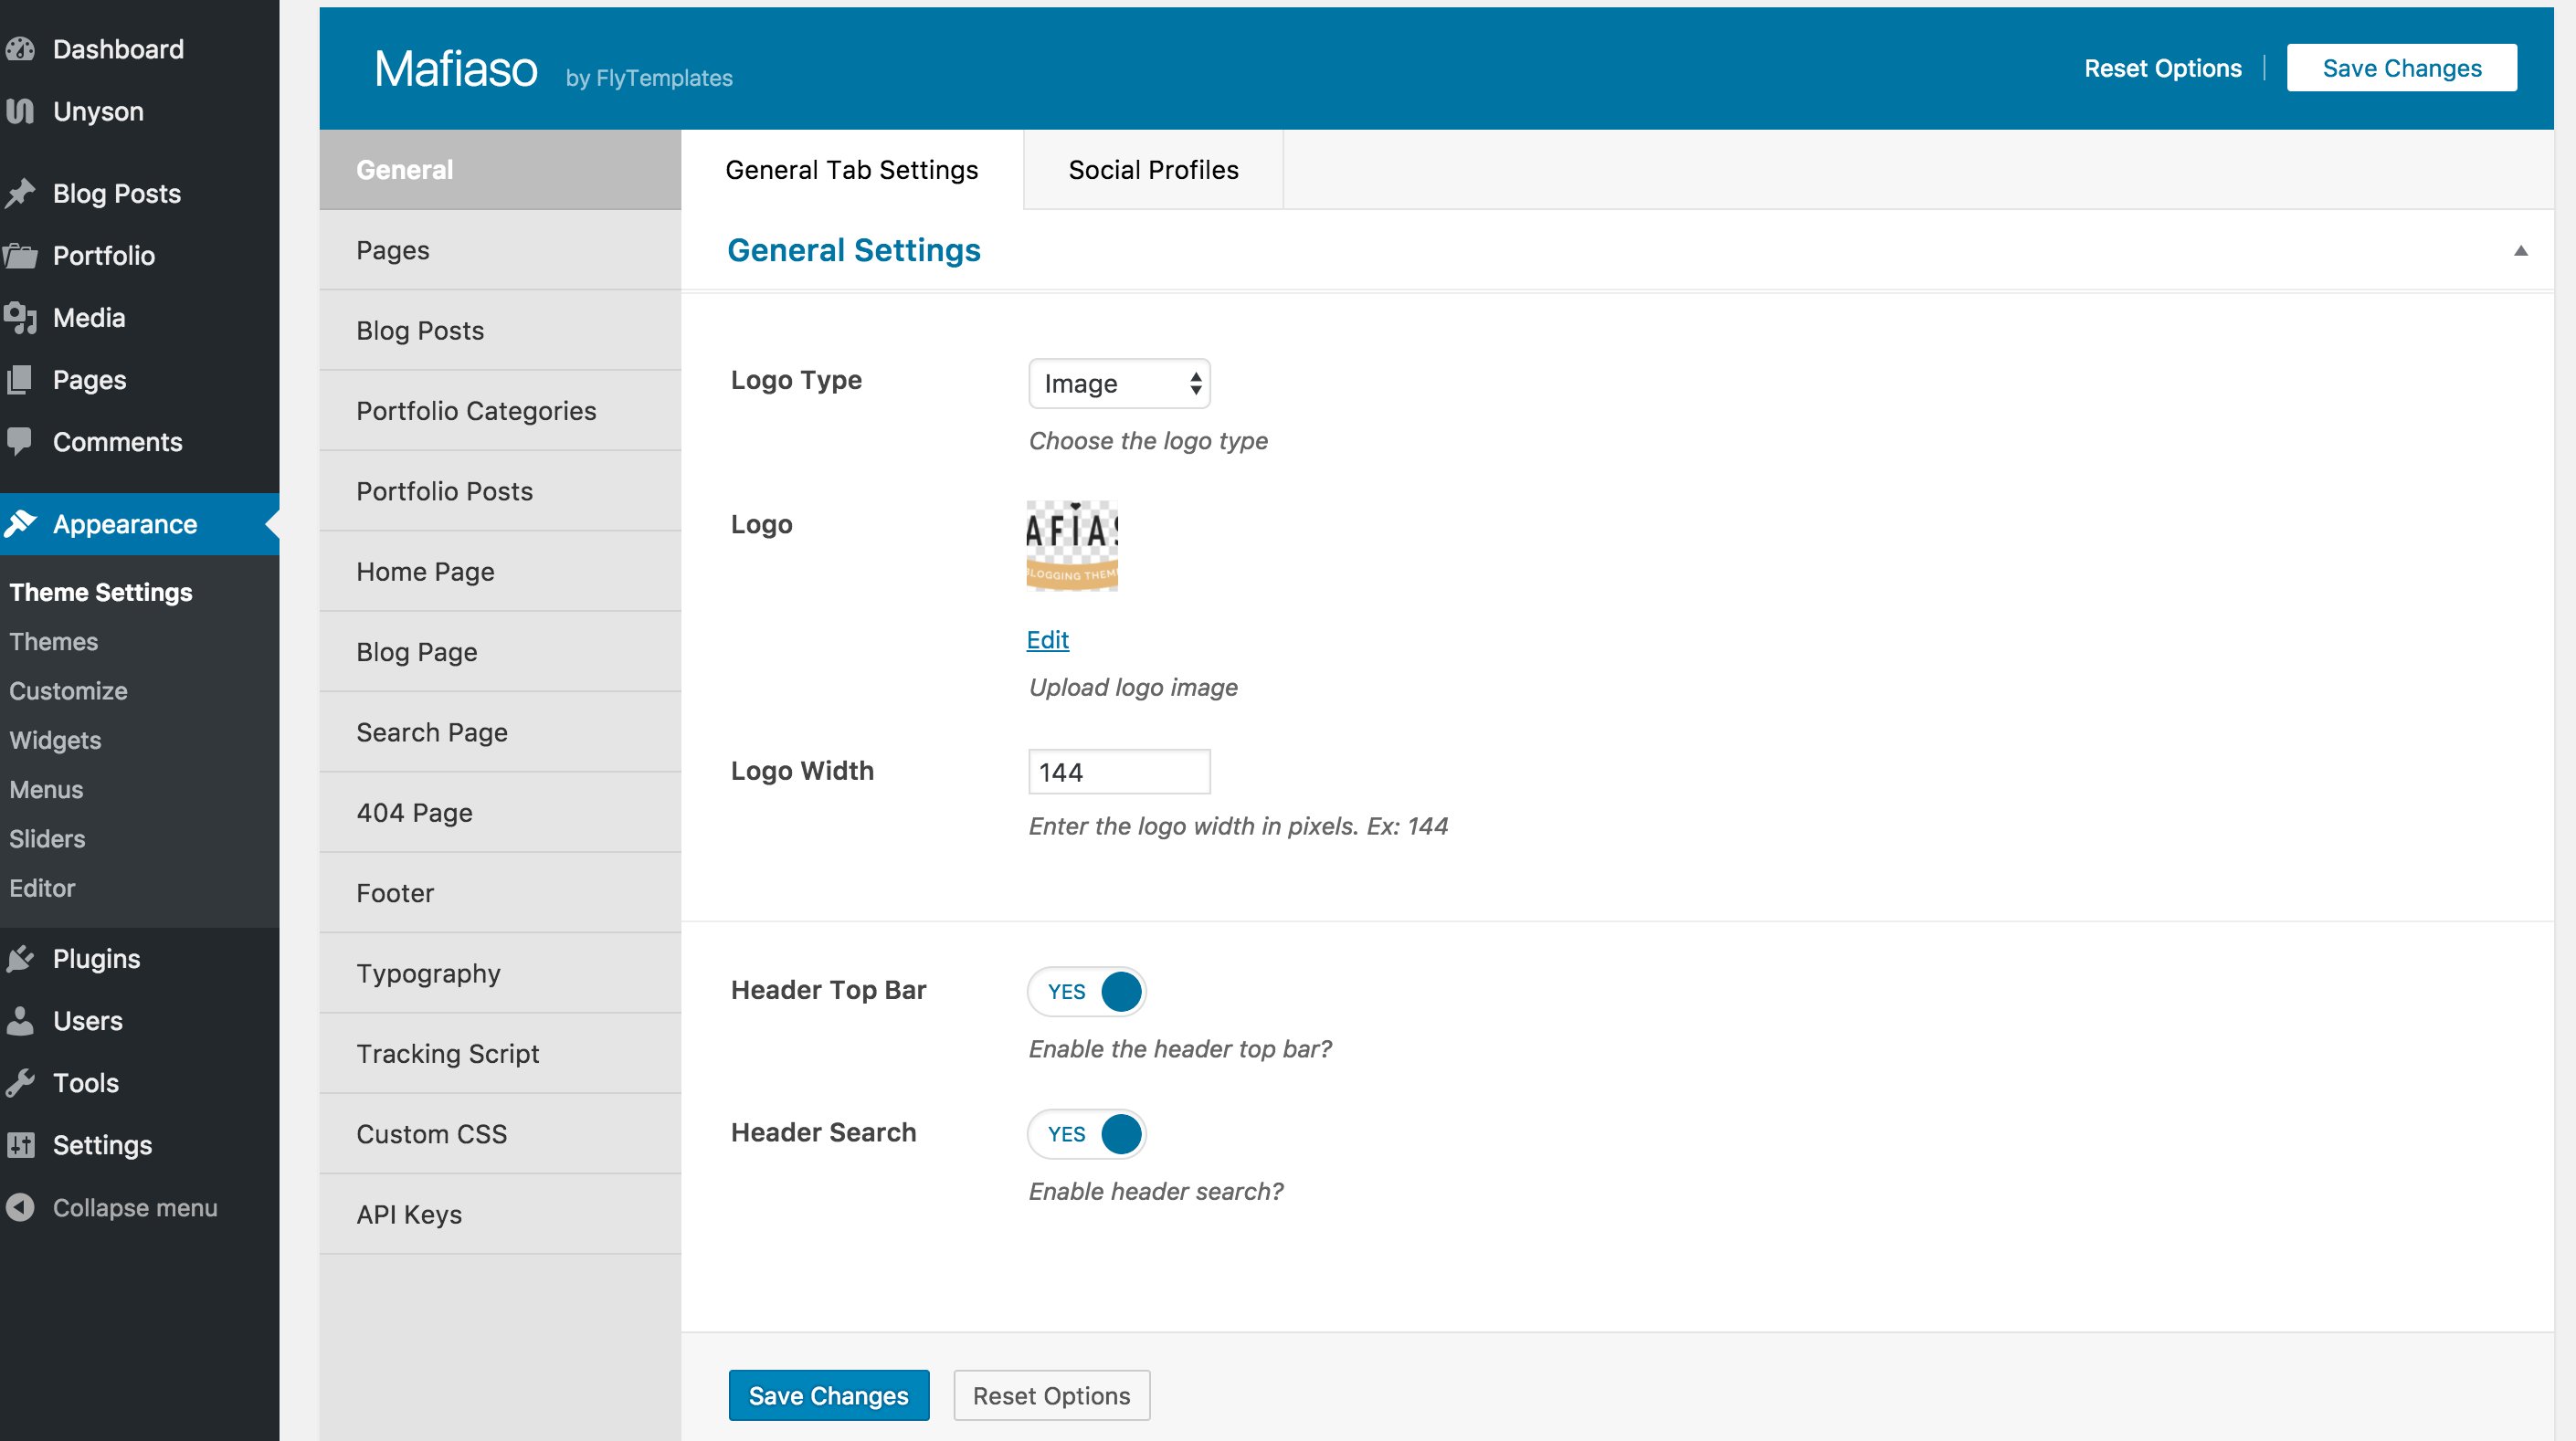Toggle the Header Top Bar switch
Image resolution: width=2576 pixels, height=1441 pixels.
1086,991
